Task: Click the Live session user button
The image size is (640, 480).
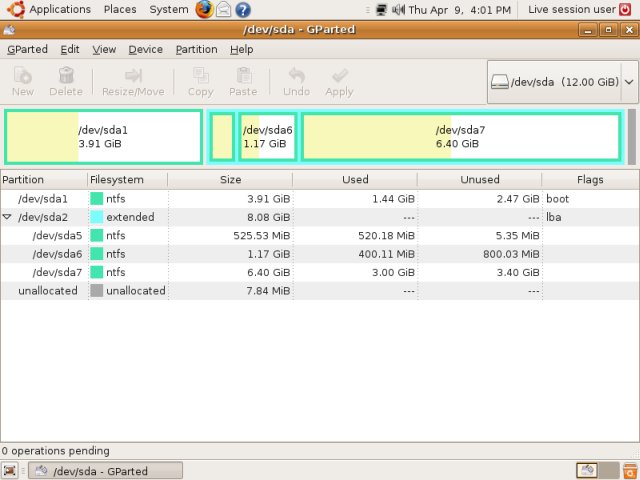Action: point(571,9)
